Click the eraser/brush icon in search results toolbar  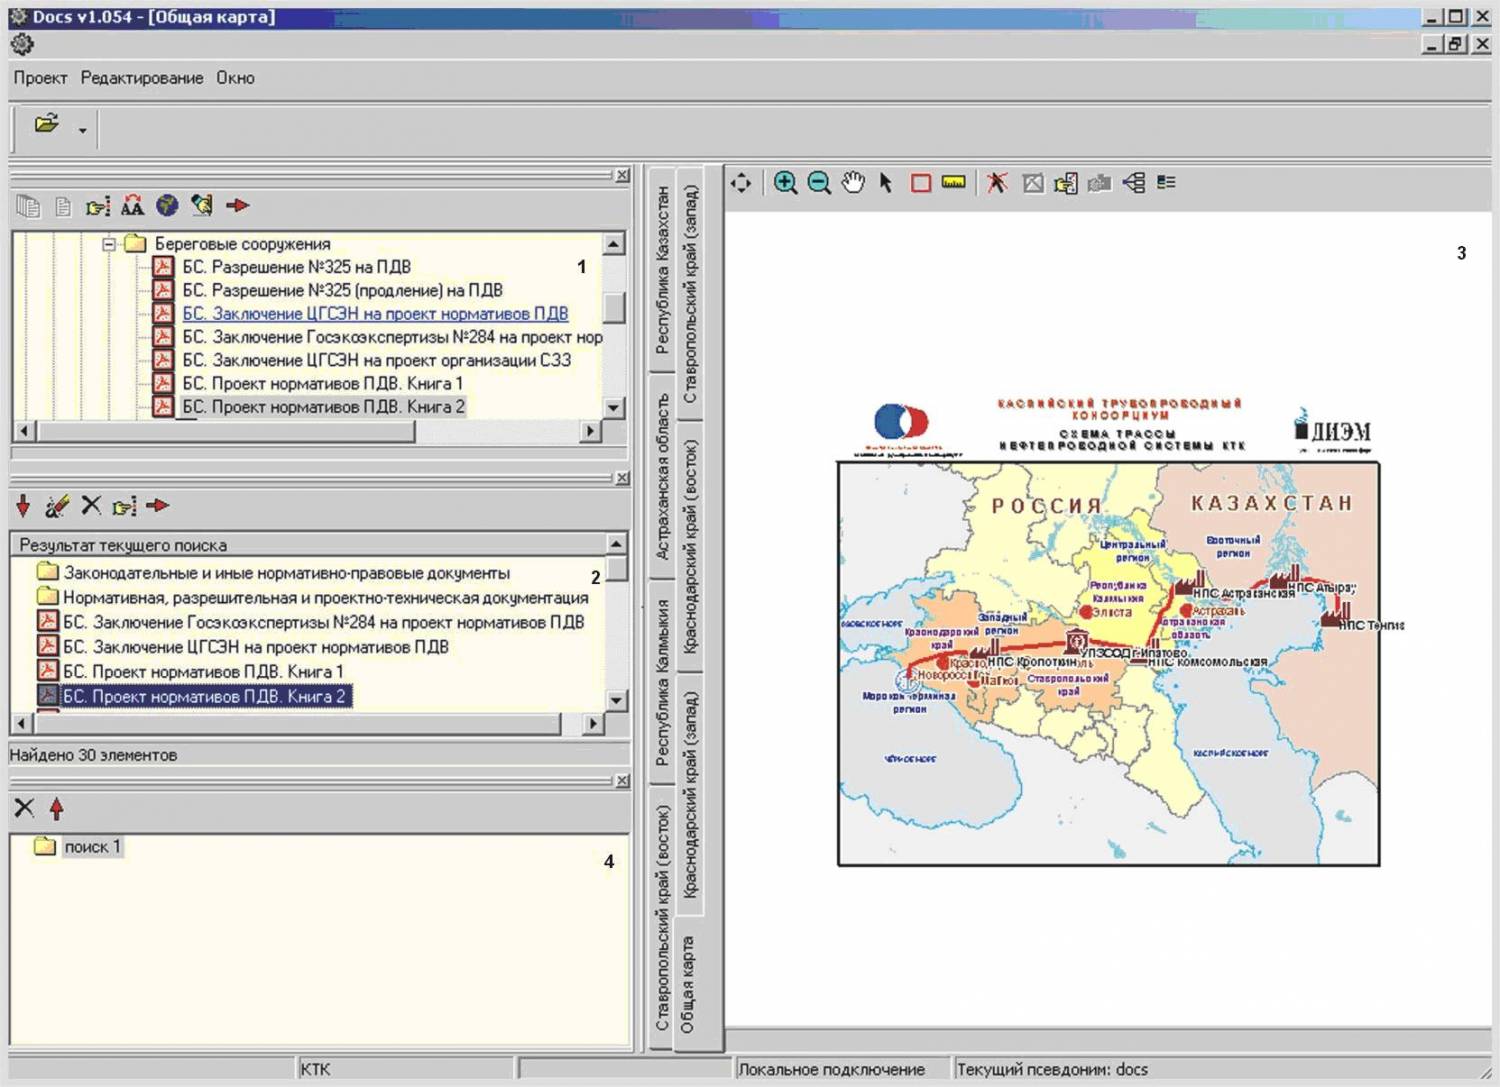tap(57, 506)
